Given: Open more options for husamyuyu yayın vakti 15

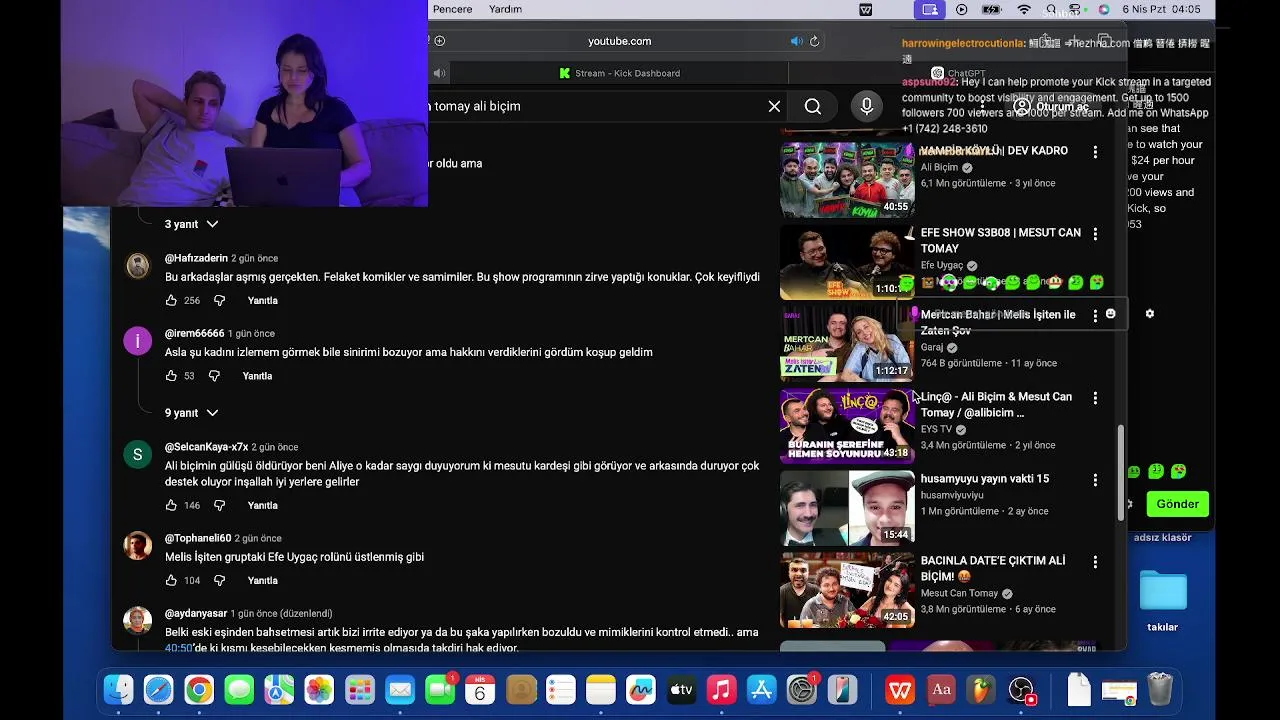Looking at the screenshot, I should 1095,480.
